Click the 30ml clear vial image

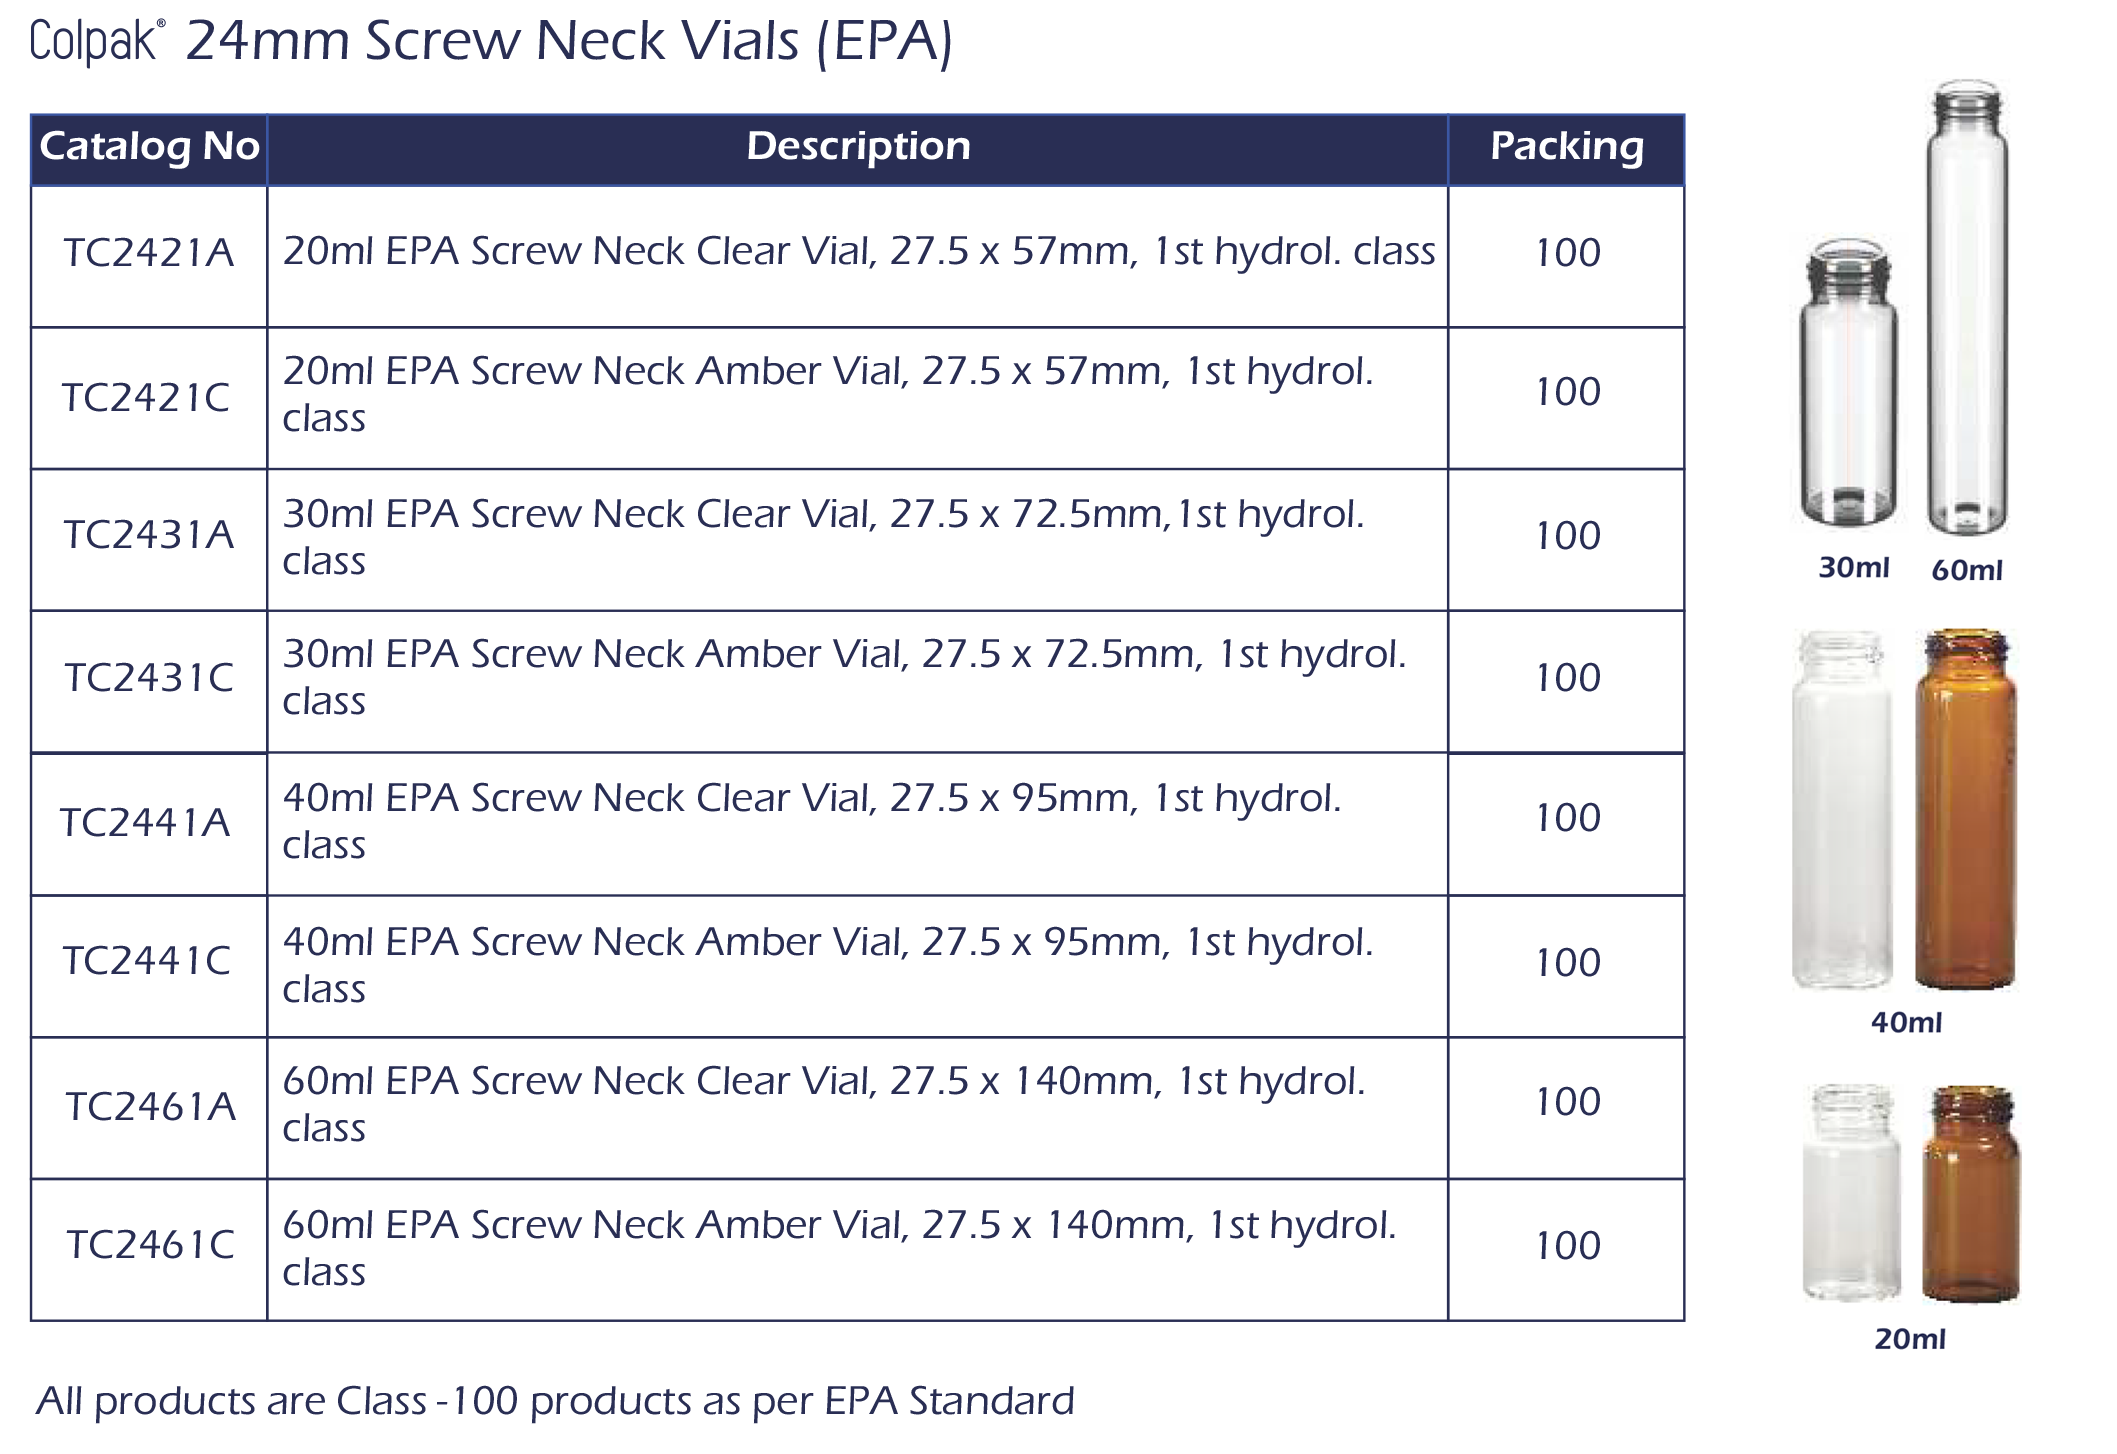click(x=1847, y=385)
